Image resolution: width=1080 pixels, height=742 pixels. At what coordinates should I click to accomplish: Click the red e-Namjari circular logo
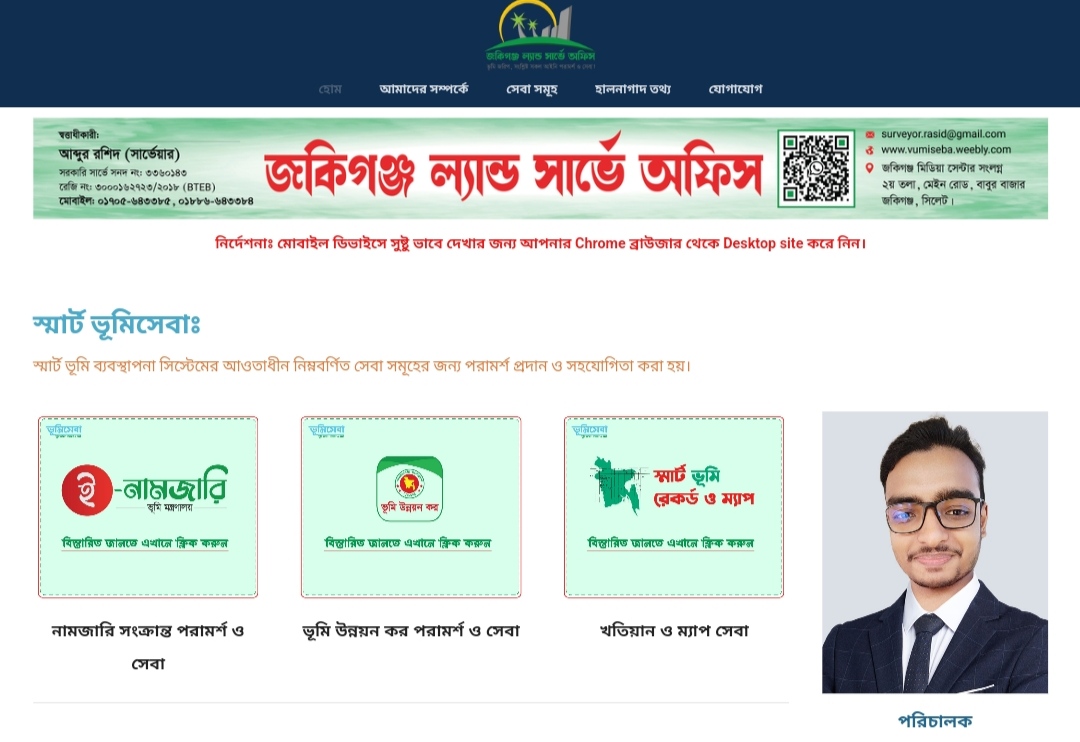coord(87,490)
